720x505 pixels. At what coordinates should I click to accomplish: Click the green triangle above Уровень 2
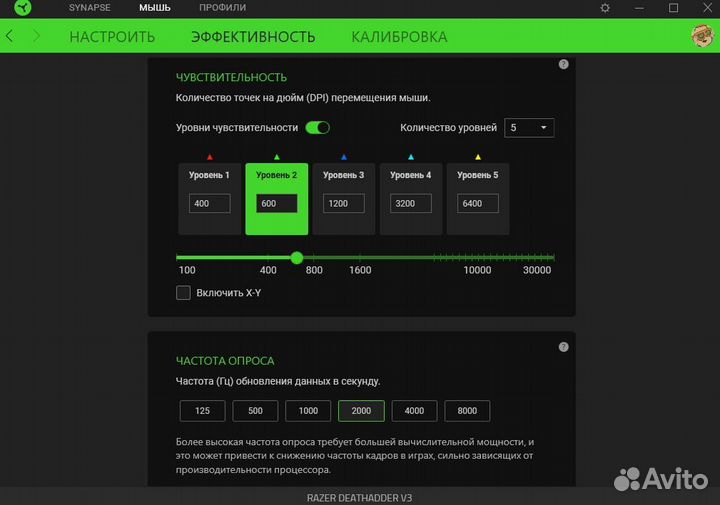pos(276,157)
